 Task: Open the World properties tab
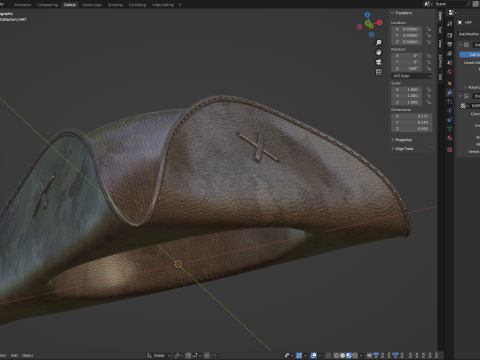point(450,72)
